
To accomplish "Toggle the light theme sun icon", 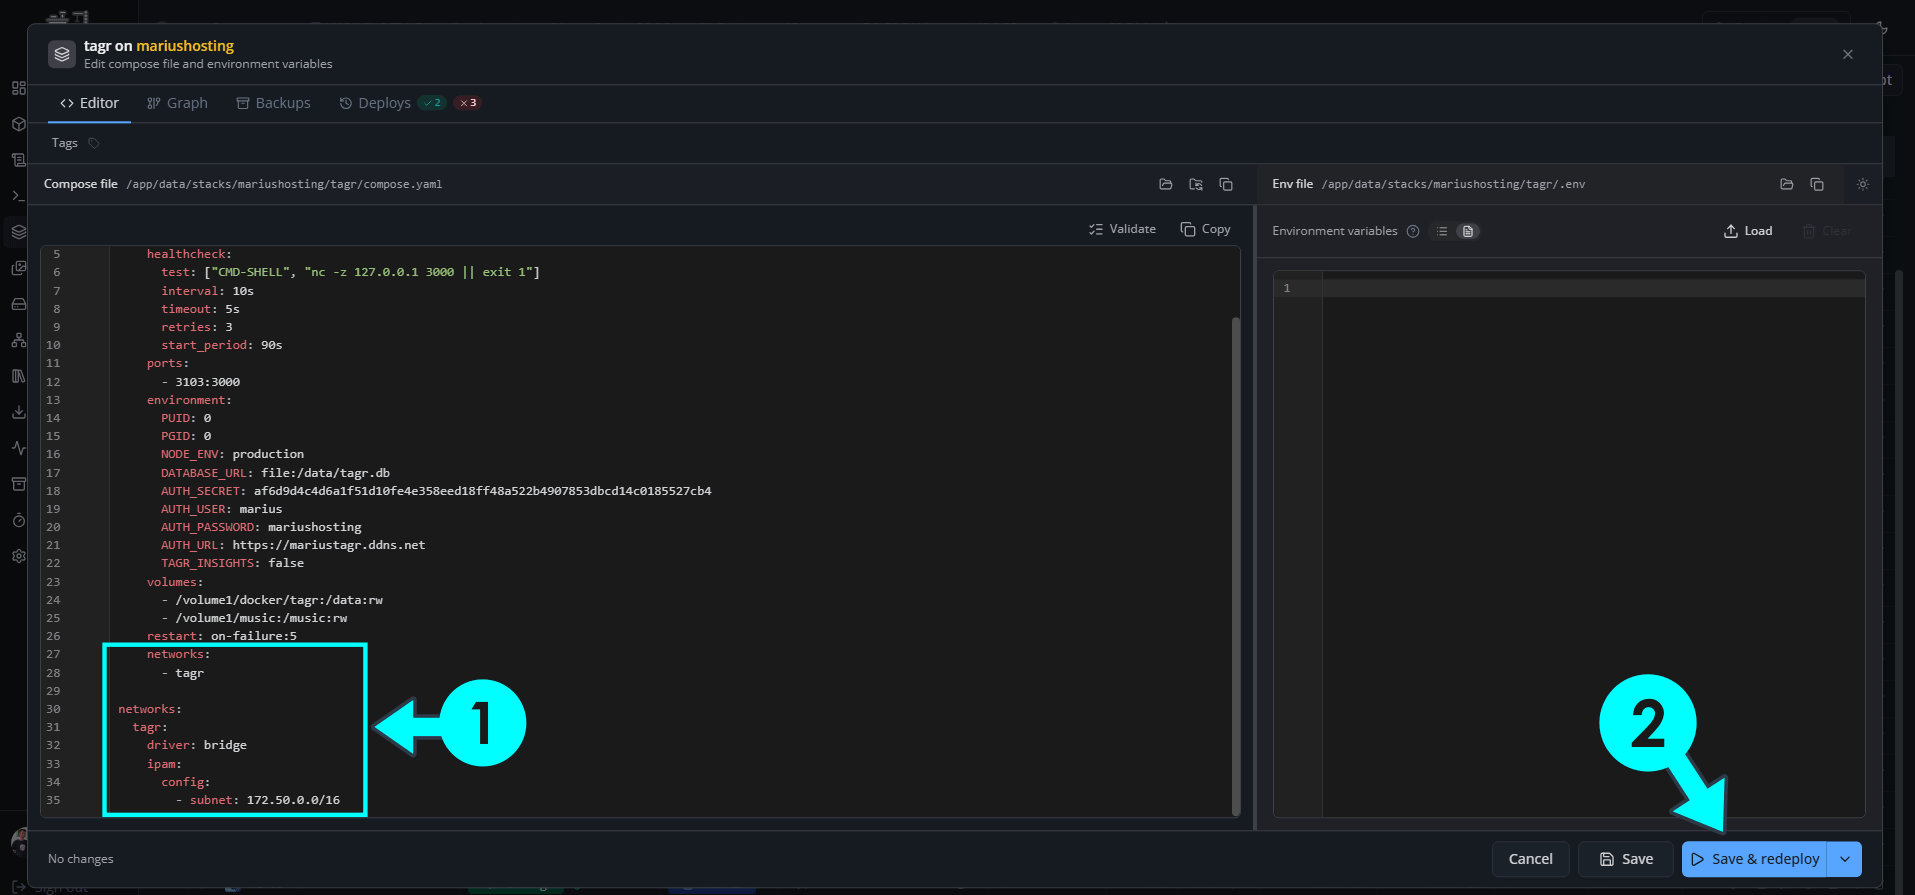I will click(x=1863, y=184).
